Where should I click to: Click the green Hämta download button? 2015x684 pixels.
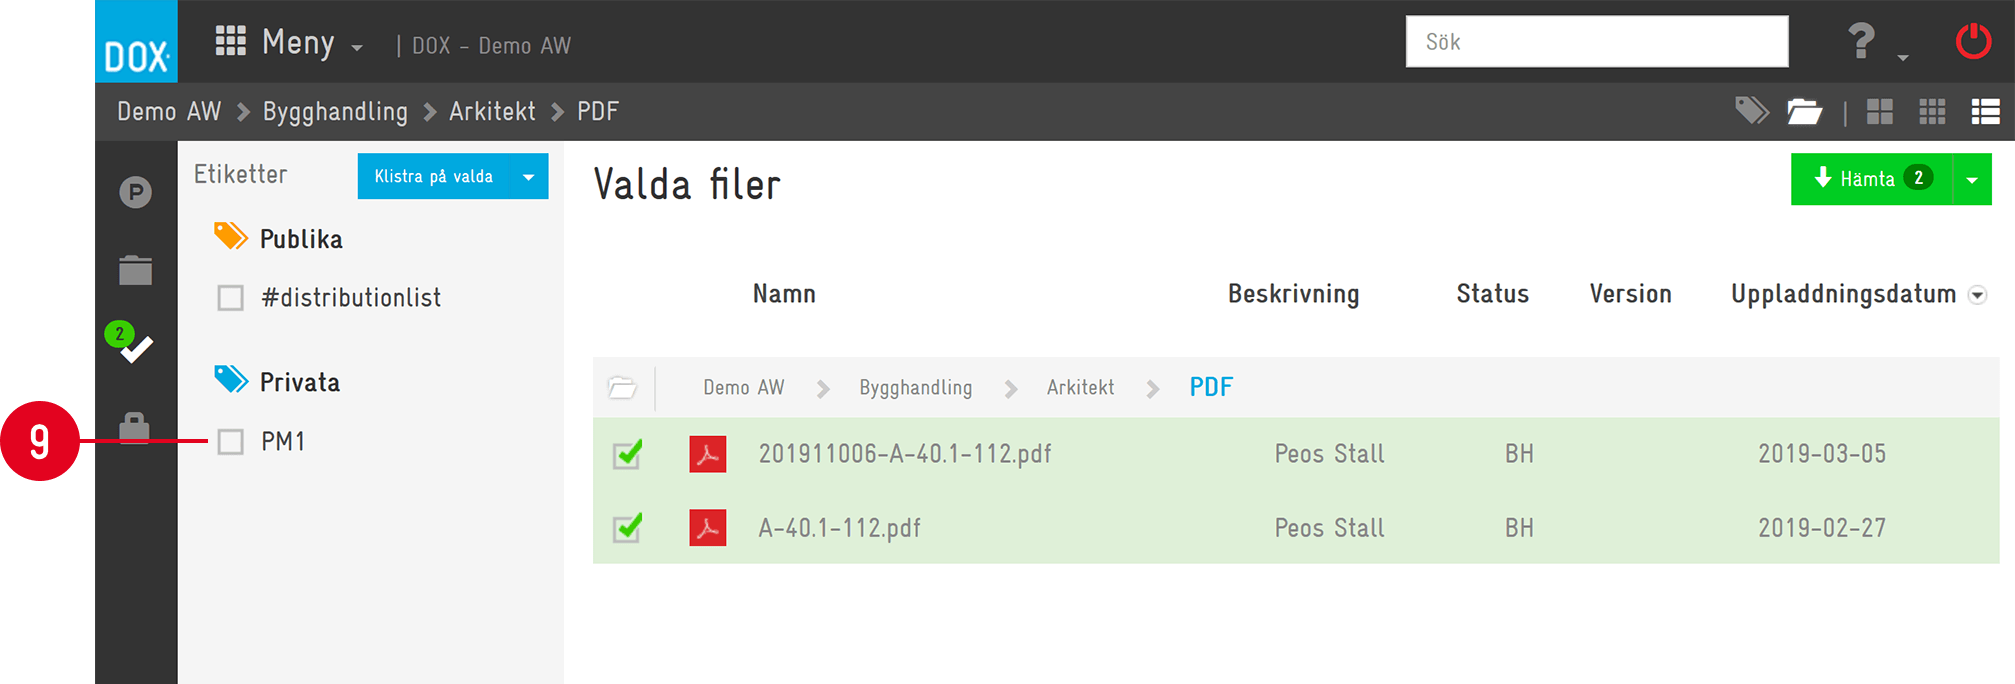(1871, 179)
